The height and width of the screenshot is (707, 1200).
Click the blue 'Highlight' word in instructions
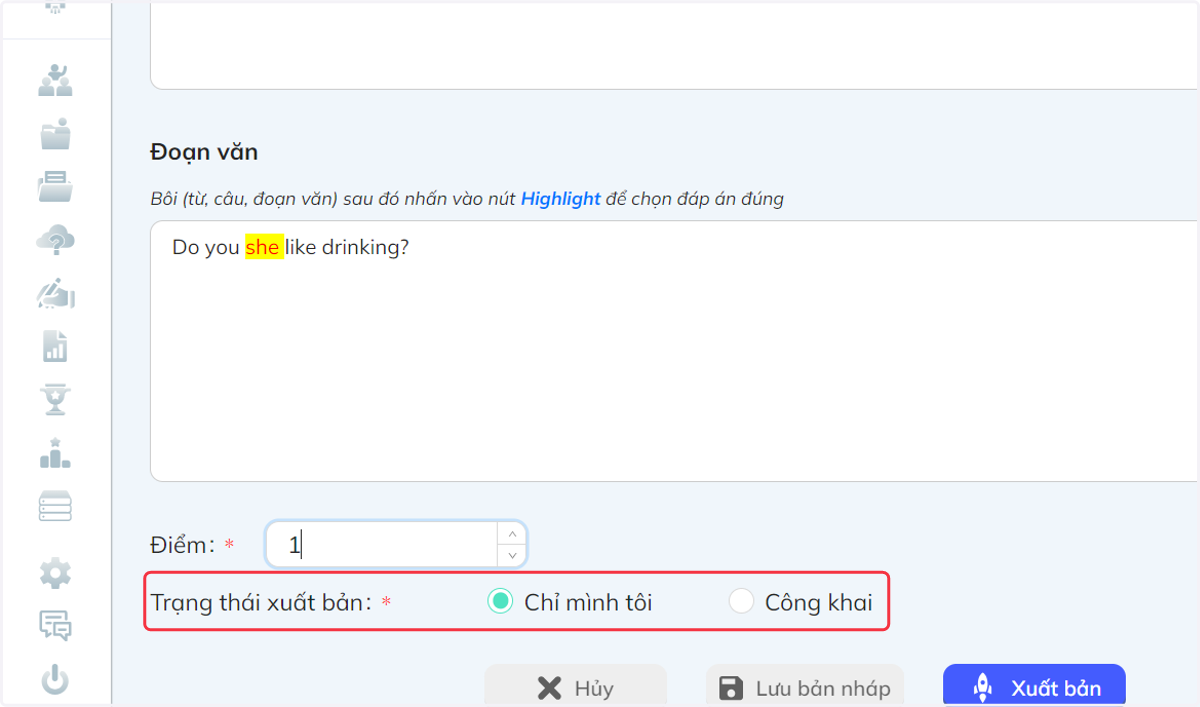tap(561, 198)
